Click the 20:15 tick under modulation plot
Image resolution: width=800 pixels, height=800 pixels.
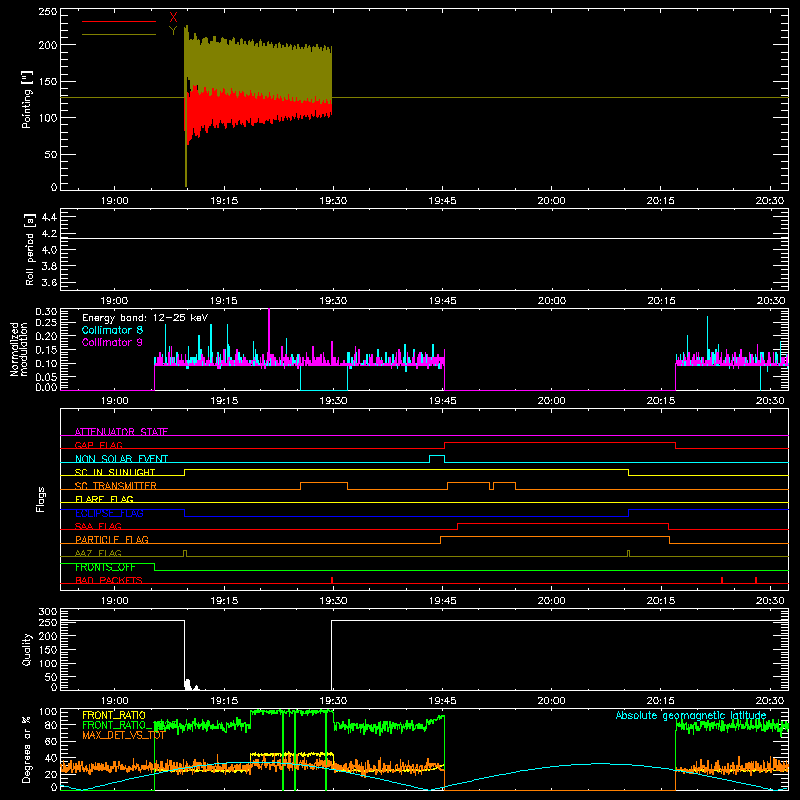pyautogui.click(x=661, y=401)
